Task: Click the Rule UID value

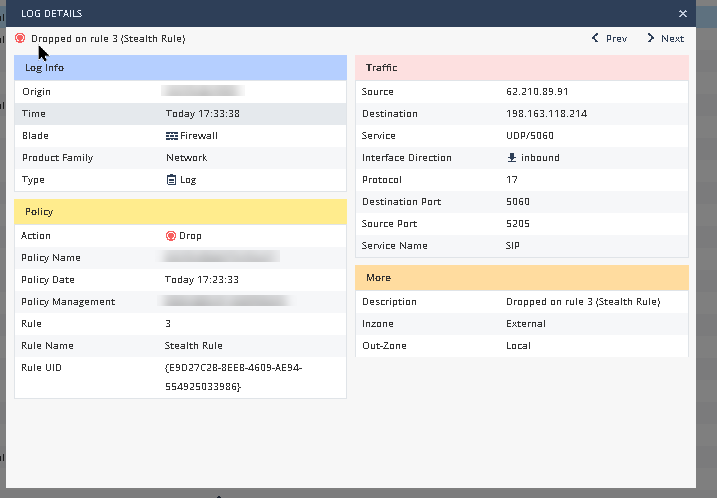Action: 233,376
